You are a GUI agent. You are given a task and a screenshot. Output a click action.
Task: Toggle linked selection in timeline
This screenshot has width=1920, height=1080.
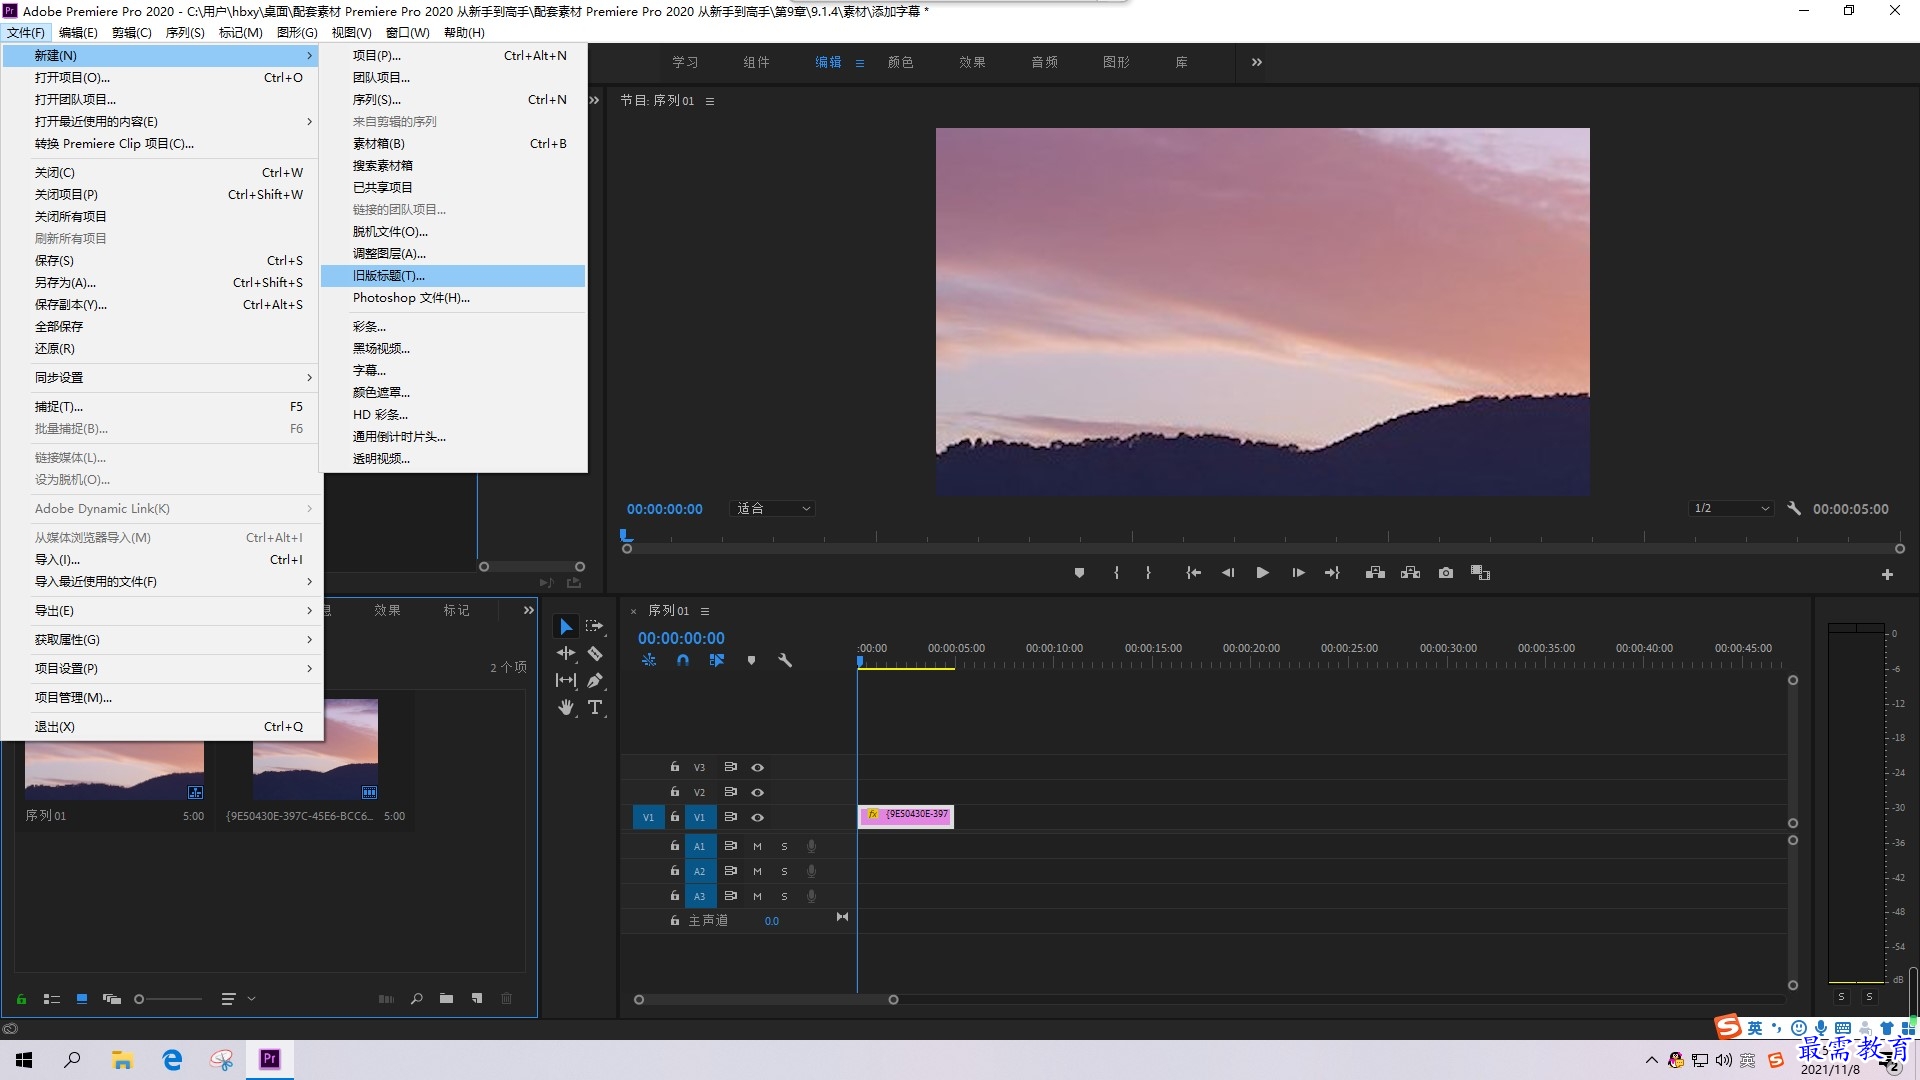coord(717,660)
